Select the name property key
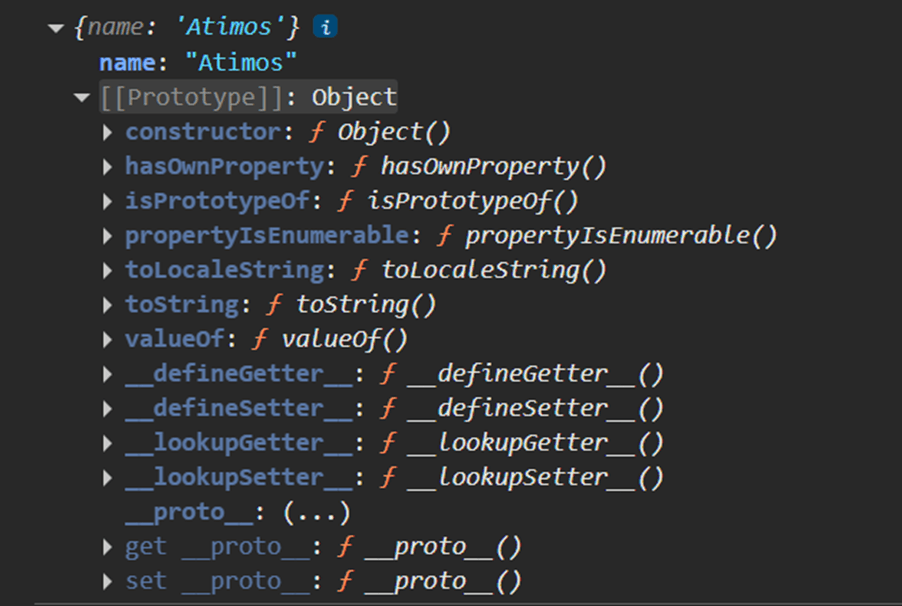The width and height of the screenshot is (902, 606). (x=126, y=63)
